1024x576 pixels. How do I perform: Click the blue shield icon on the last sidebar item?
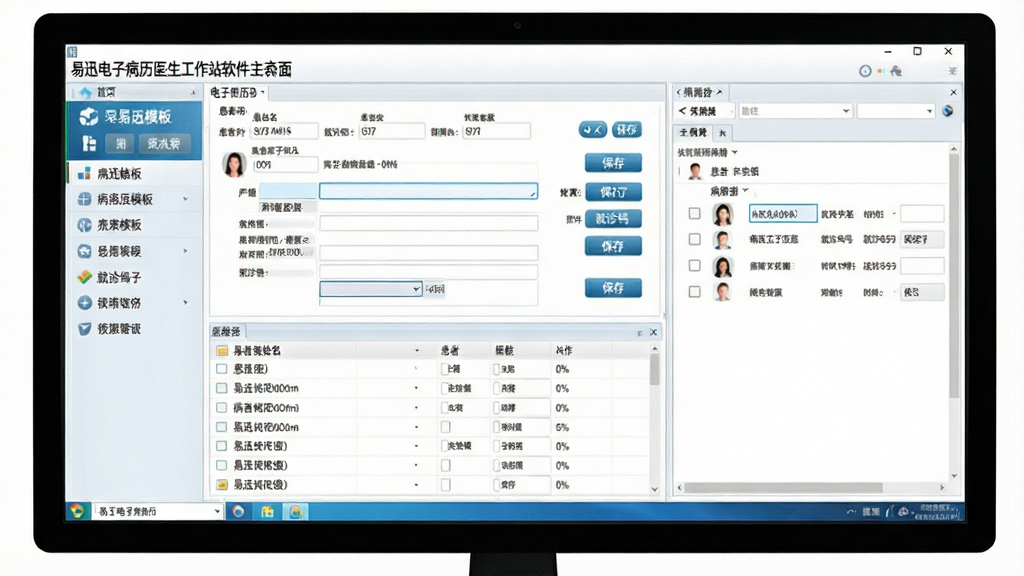click(84, 329)
